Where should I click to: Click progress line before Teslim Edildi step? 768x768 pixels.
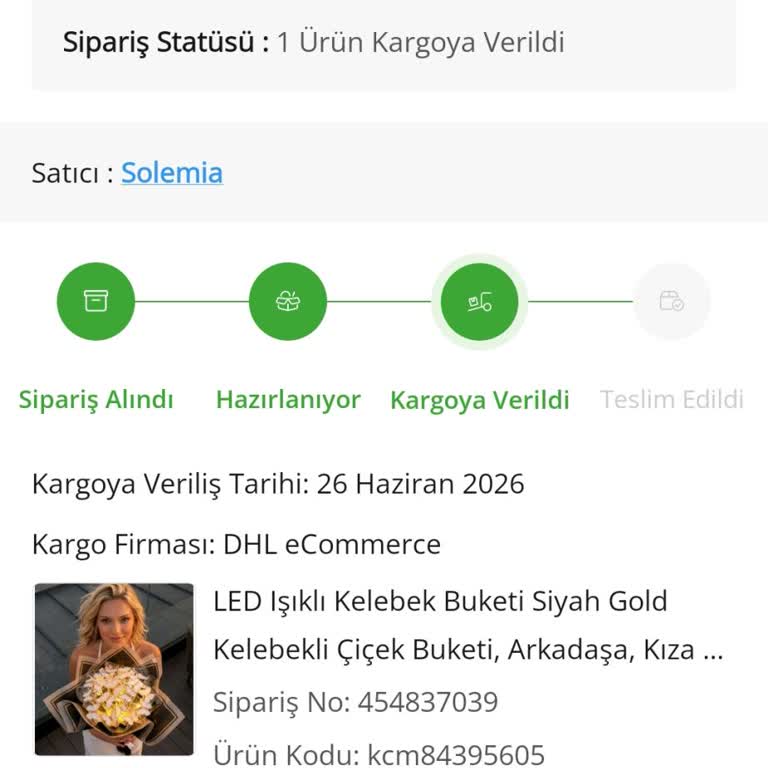click(x=580, y=301)
